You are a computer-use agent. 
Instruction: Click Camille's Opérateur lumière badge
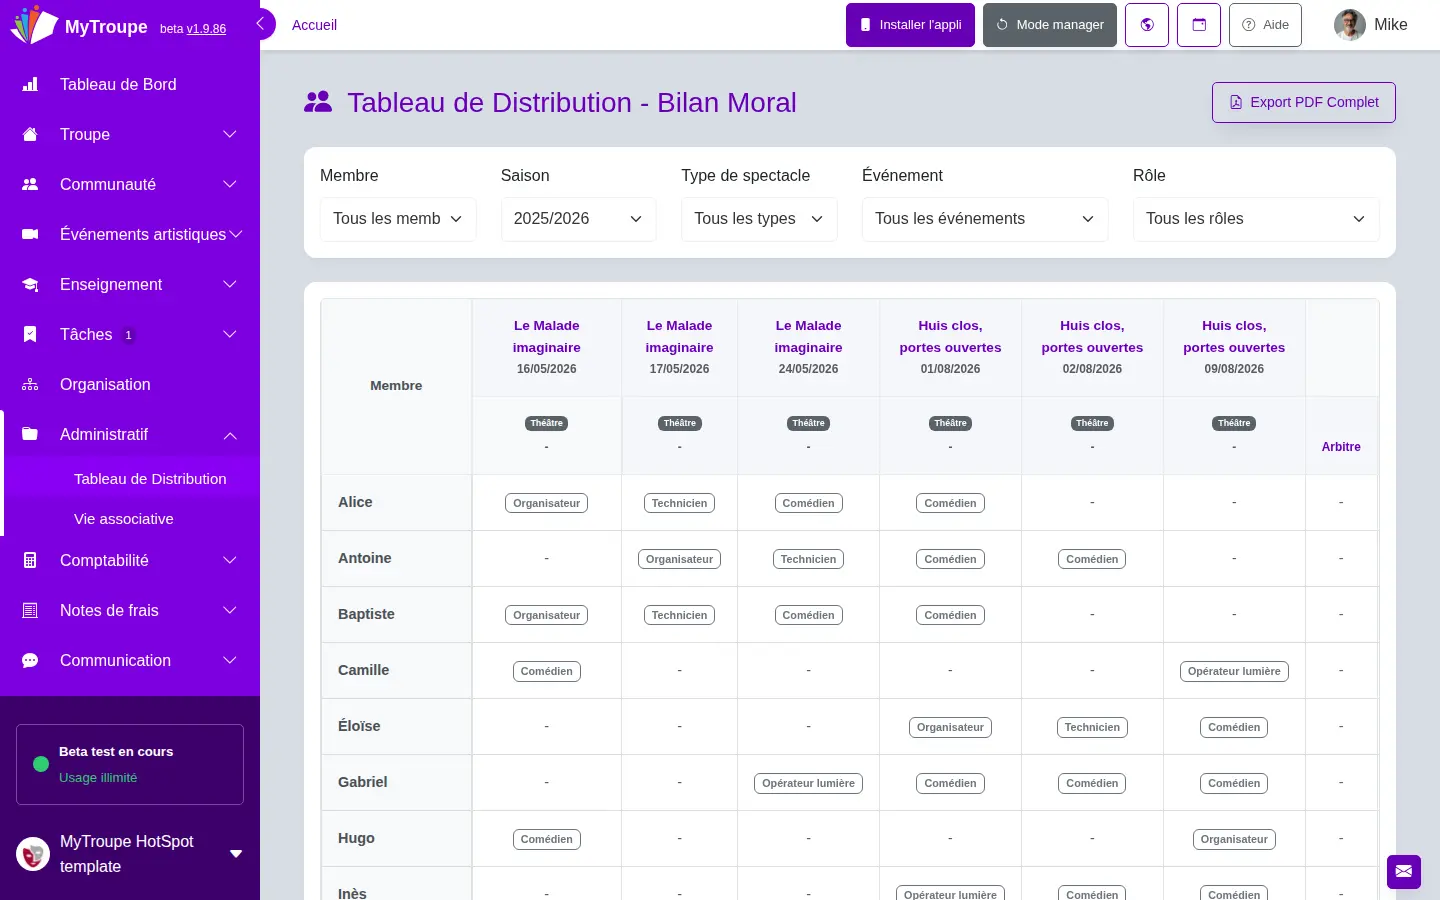[1234, 671]
